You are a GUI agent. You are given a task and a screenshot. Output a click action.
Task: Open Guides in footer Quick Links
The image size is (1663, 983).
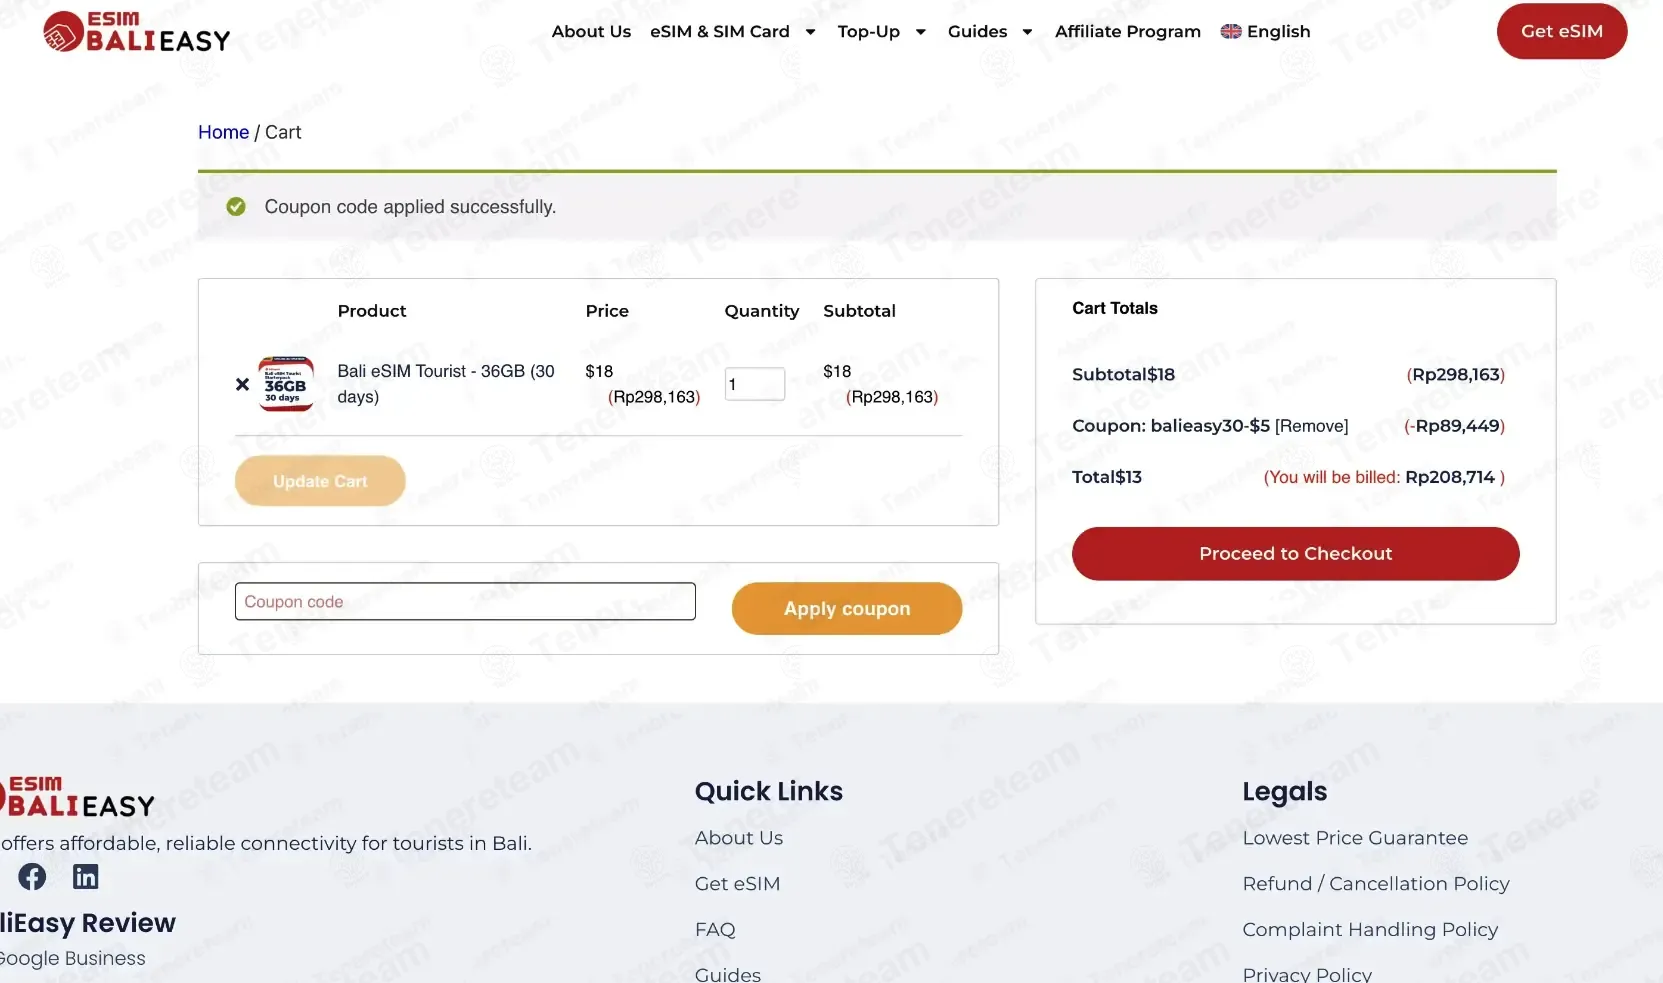click(x=728, y=974)
